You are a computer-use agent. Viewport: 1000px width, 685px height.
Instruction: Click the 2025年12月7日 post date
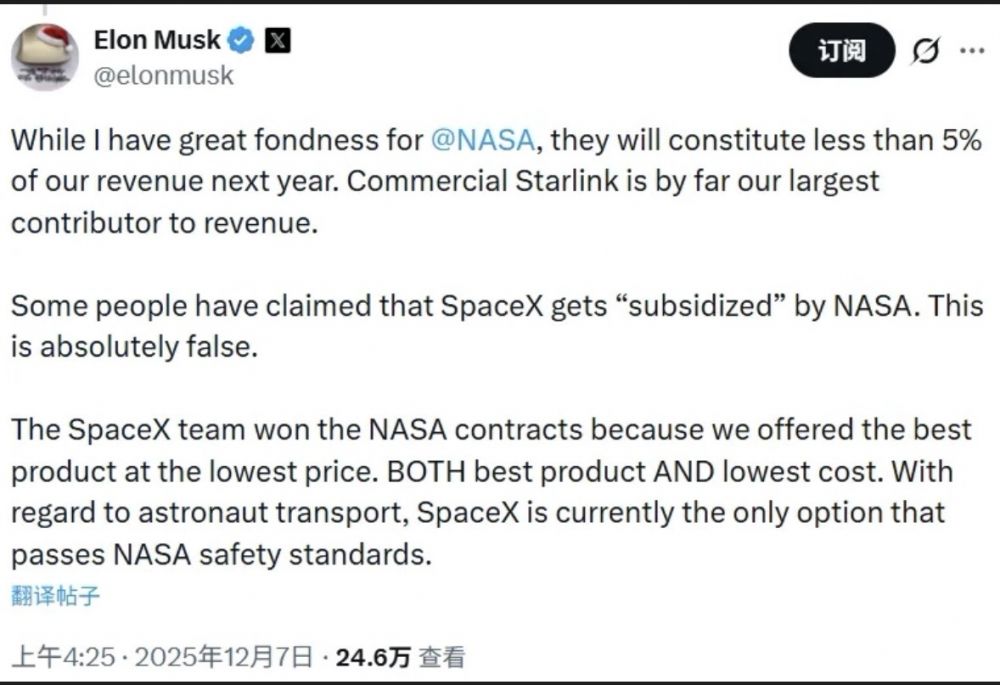226,657
